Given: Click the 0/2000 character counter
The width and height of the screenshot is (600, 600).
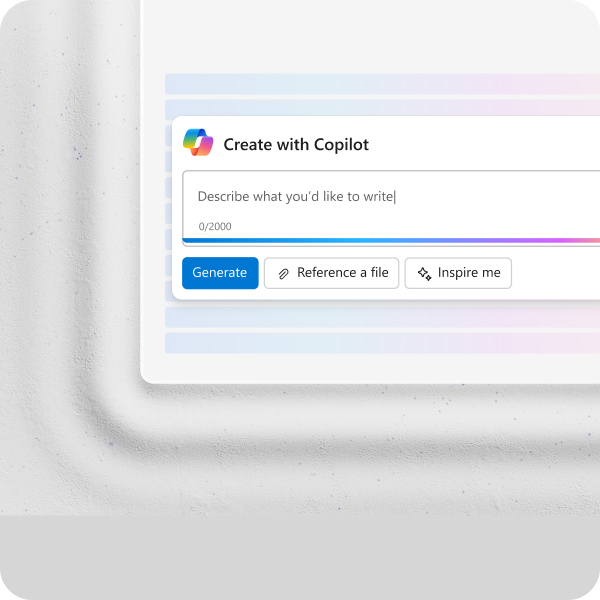Looking at the screenshot, I should (x=215, y=226).
